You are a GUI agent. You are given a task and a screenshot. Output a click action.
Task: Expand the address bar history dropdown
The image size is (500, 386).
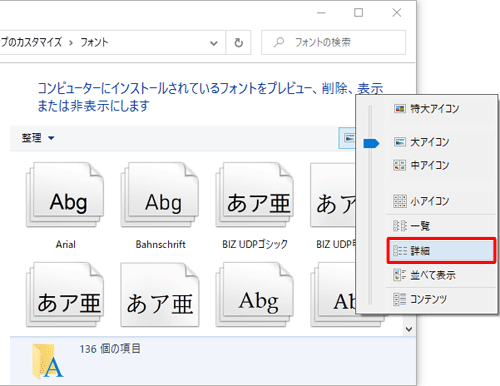(214, 43)
